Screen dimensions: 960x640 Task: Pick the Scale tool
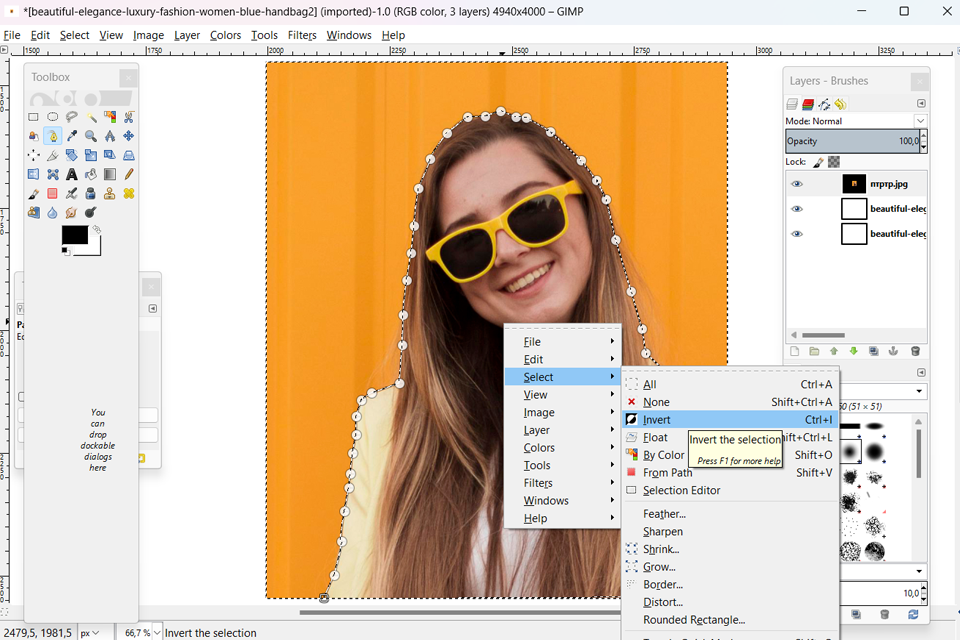[91, 156]
